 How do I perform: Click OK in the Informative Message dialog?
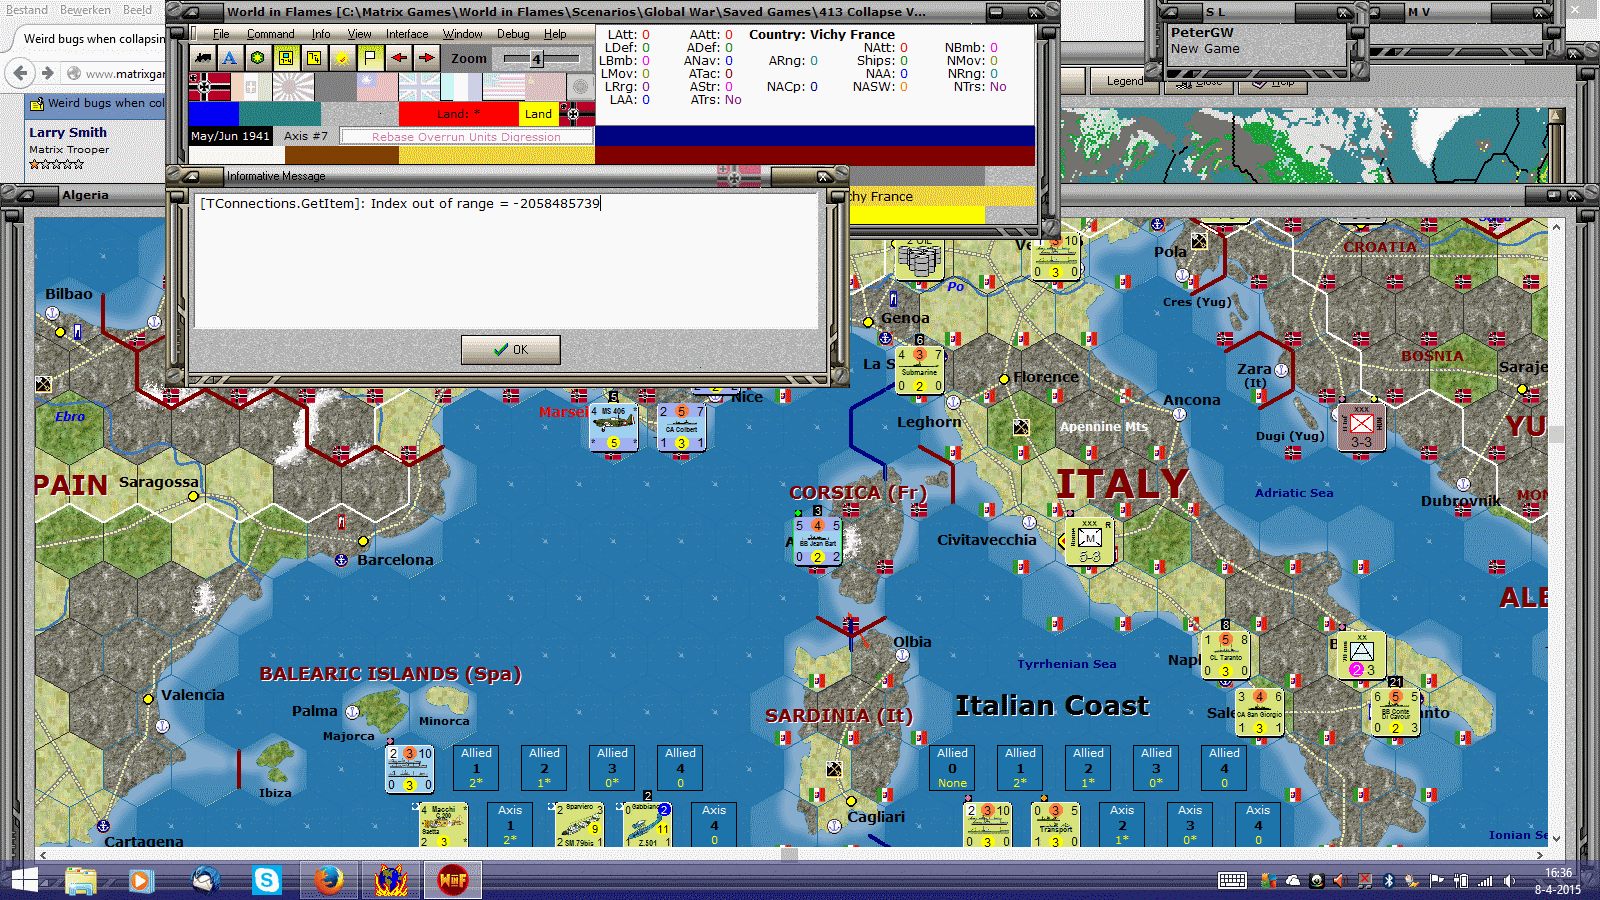click(x=511, y=350)
